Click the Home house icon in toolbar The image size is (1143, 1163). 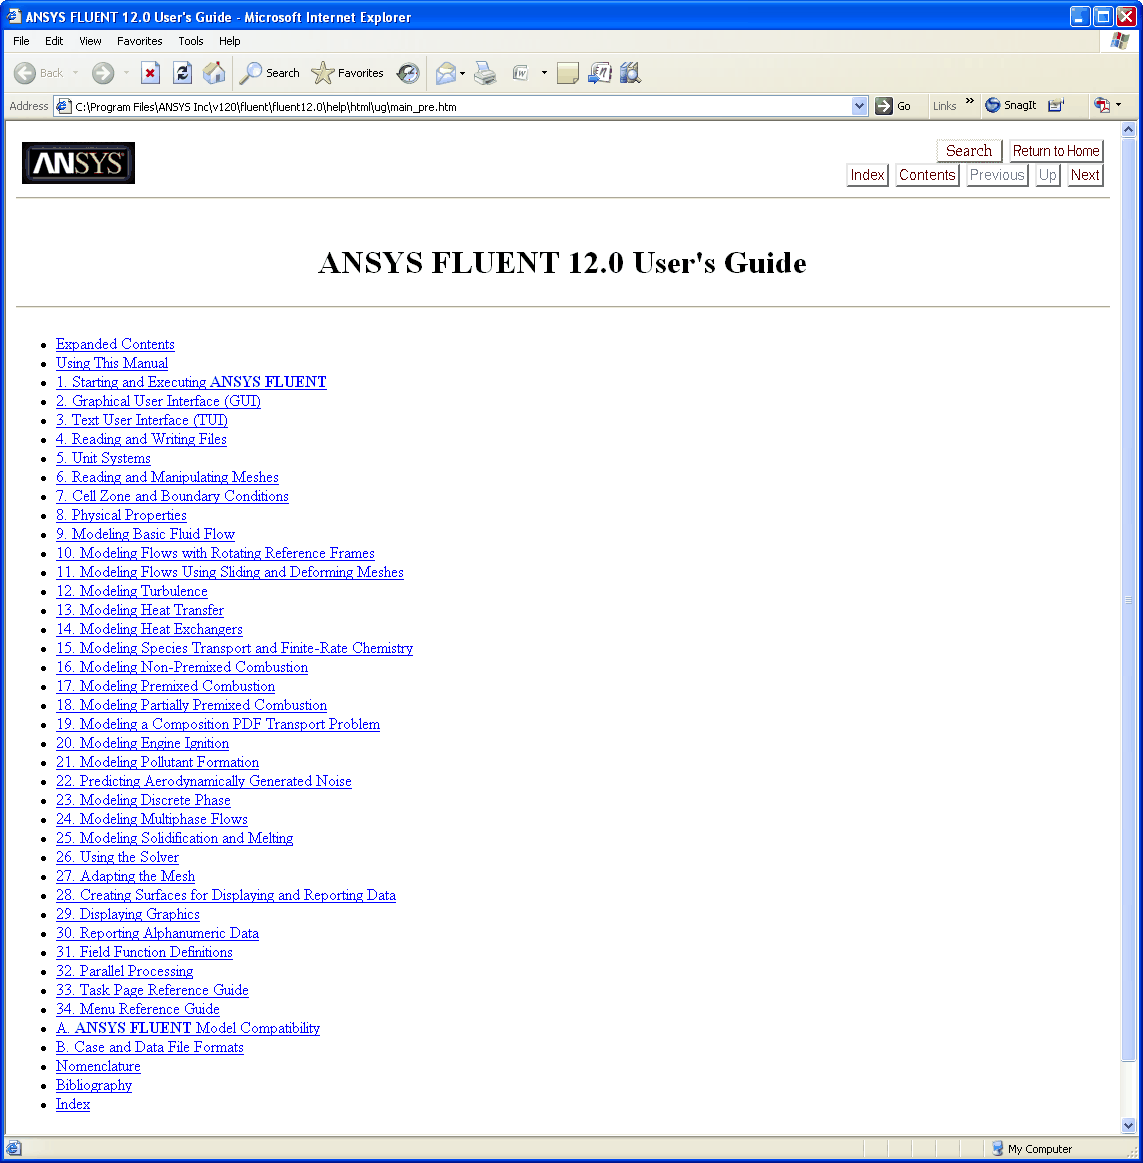214,73
